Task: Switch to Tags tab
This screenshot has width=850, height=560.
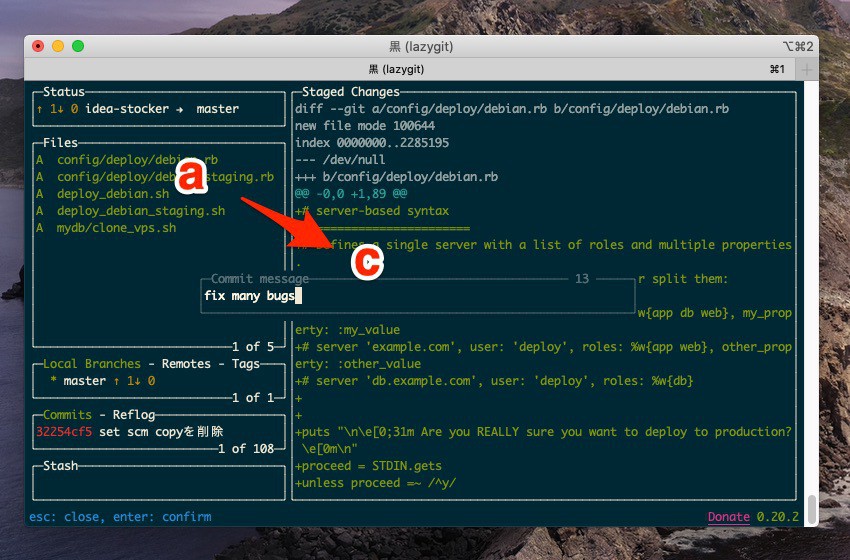Action: point(246,364)
